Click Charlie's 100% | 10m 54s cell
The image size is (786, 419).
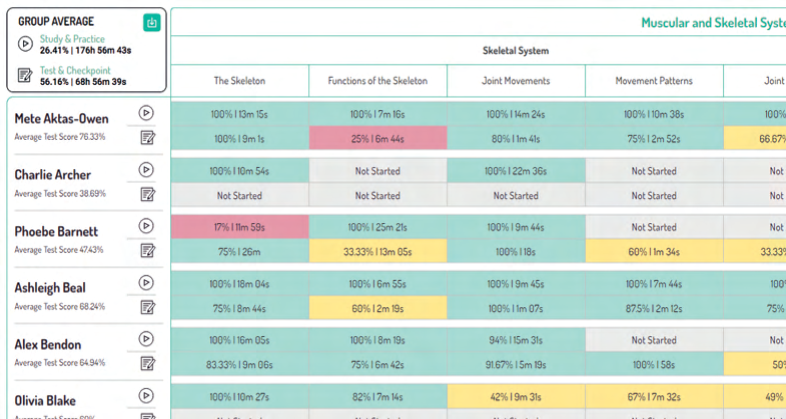click(x=240, y=171)
